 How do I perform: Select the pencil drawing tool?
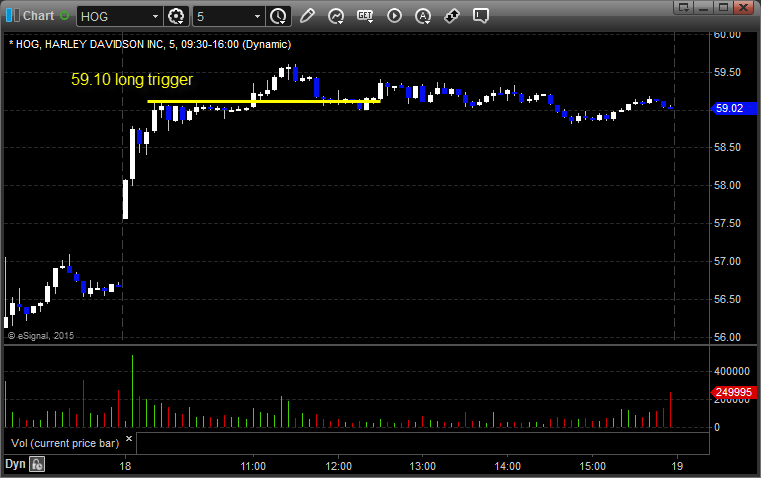(x=307, y=16)
